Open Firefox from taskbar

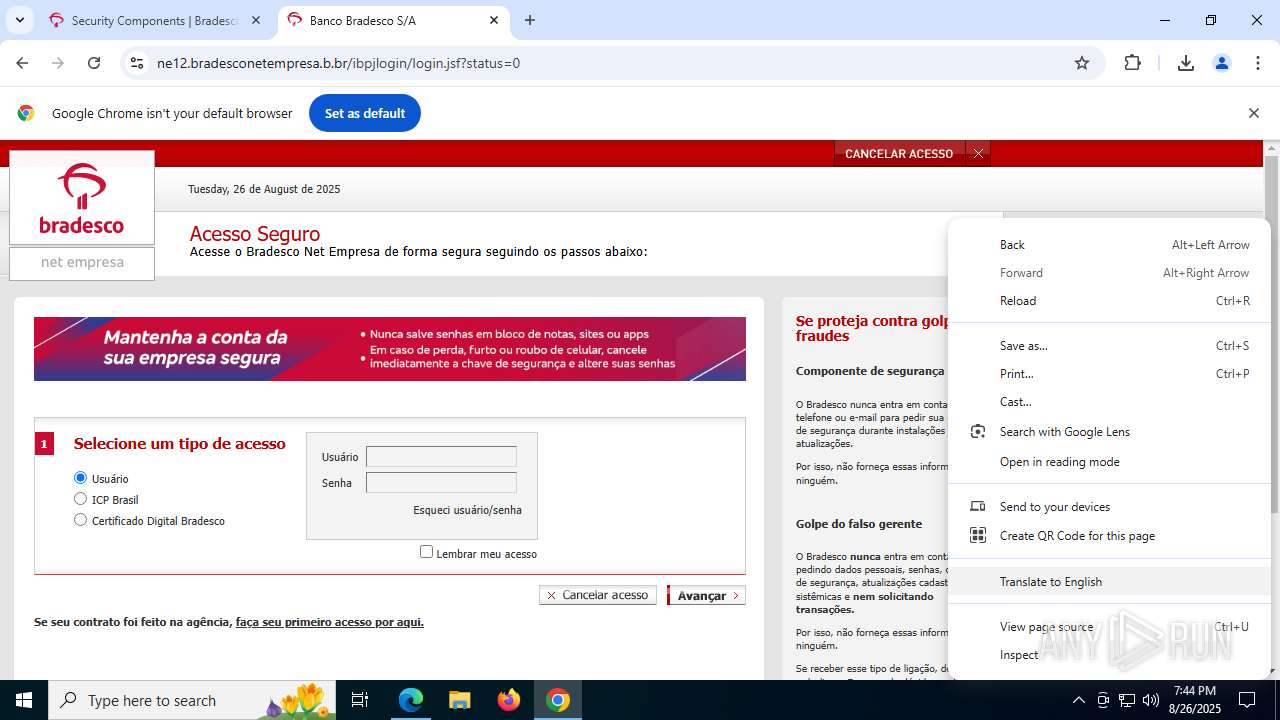(x=509, y=700)
